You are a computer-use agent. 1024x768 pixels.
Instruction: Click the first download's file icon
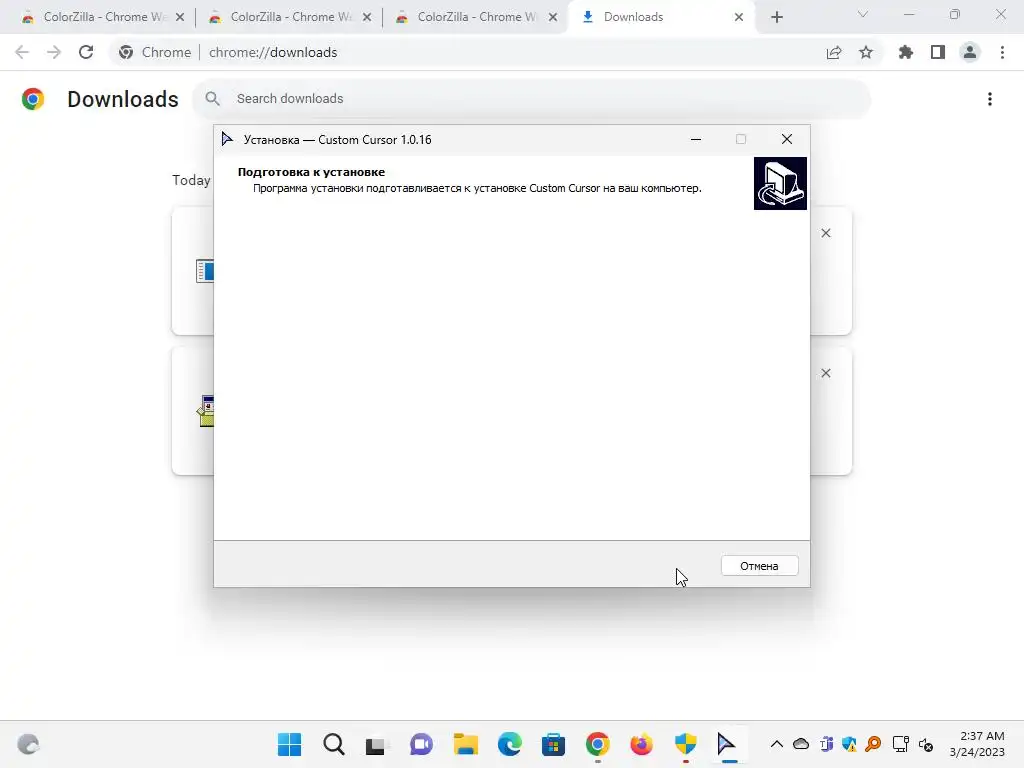click(204, 270)
